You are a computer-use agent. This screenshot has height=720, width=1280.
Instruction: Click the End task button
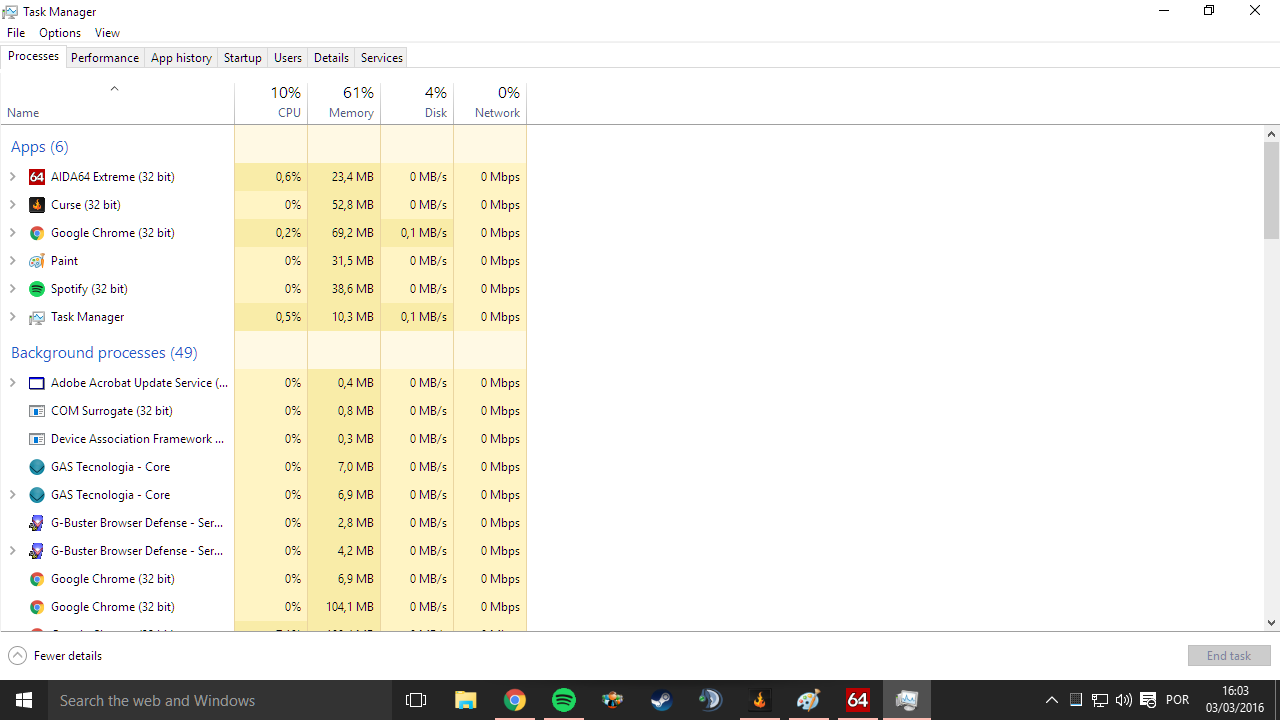coord(1229,656)
